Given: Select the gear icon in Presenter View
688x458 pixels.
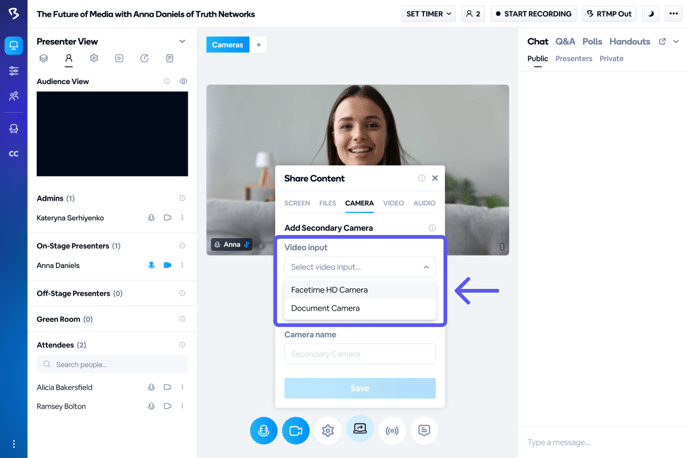Looking at the screenshot, I should click(94, 58).
